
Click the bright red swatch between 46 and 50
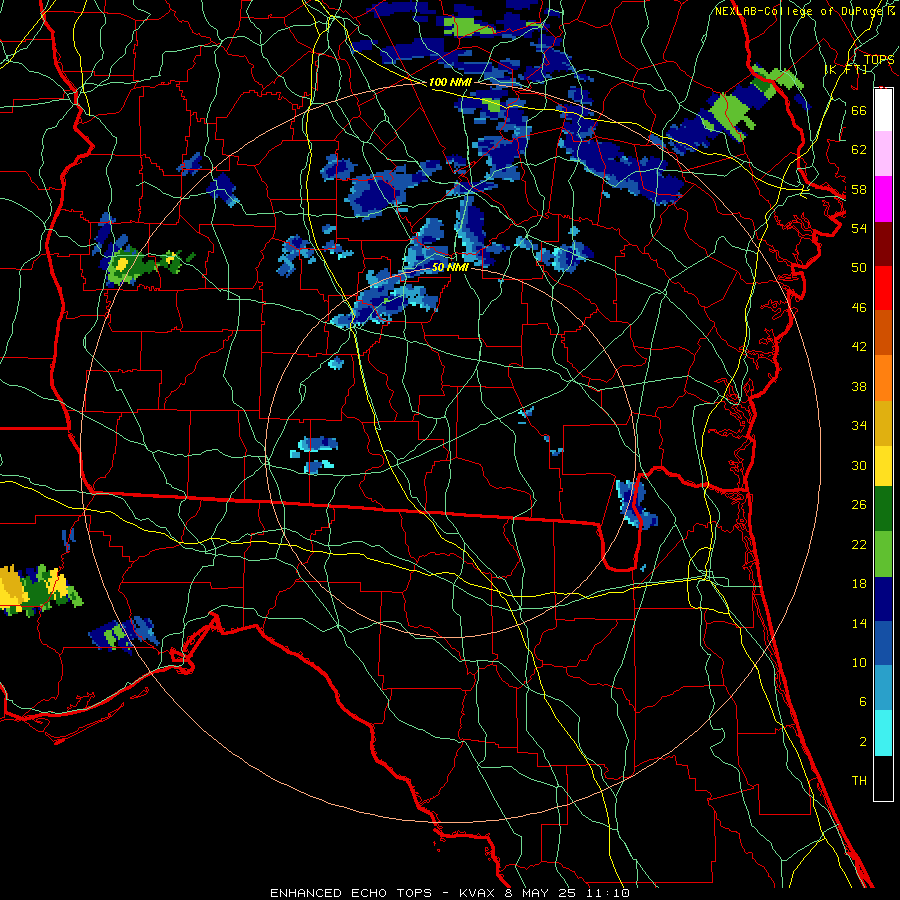point(883,288)
